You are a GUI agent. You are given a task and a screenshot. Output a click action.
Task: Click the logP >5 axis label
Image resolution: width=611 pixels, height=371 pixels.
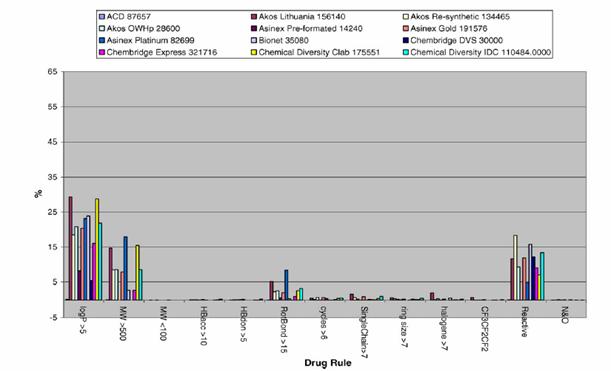tap(83, 320)
